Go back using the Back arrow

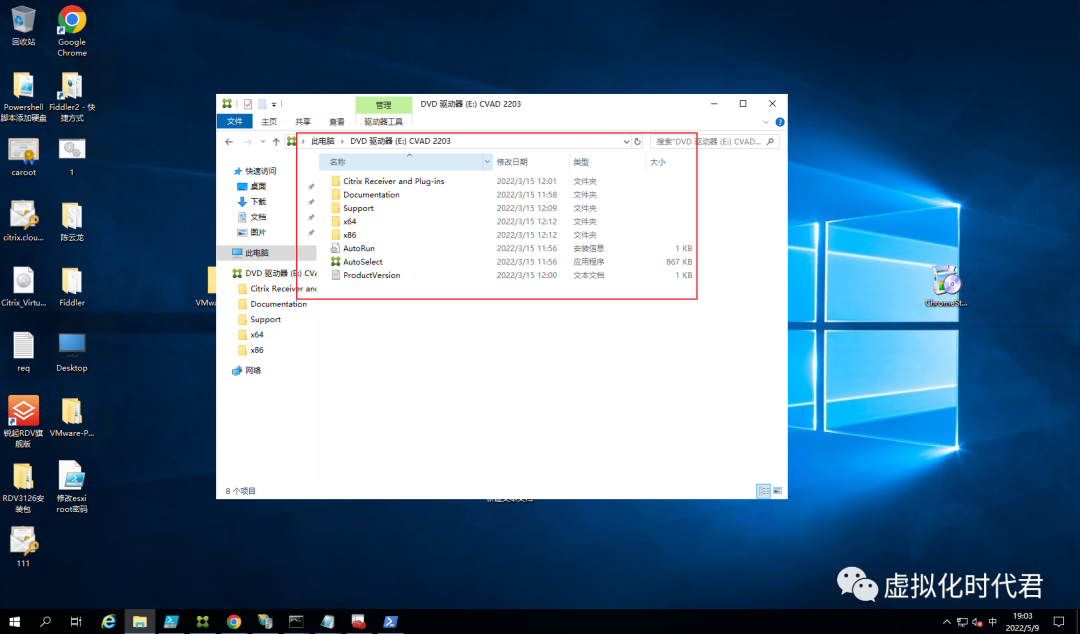point(229,141)
